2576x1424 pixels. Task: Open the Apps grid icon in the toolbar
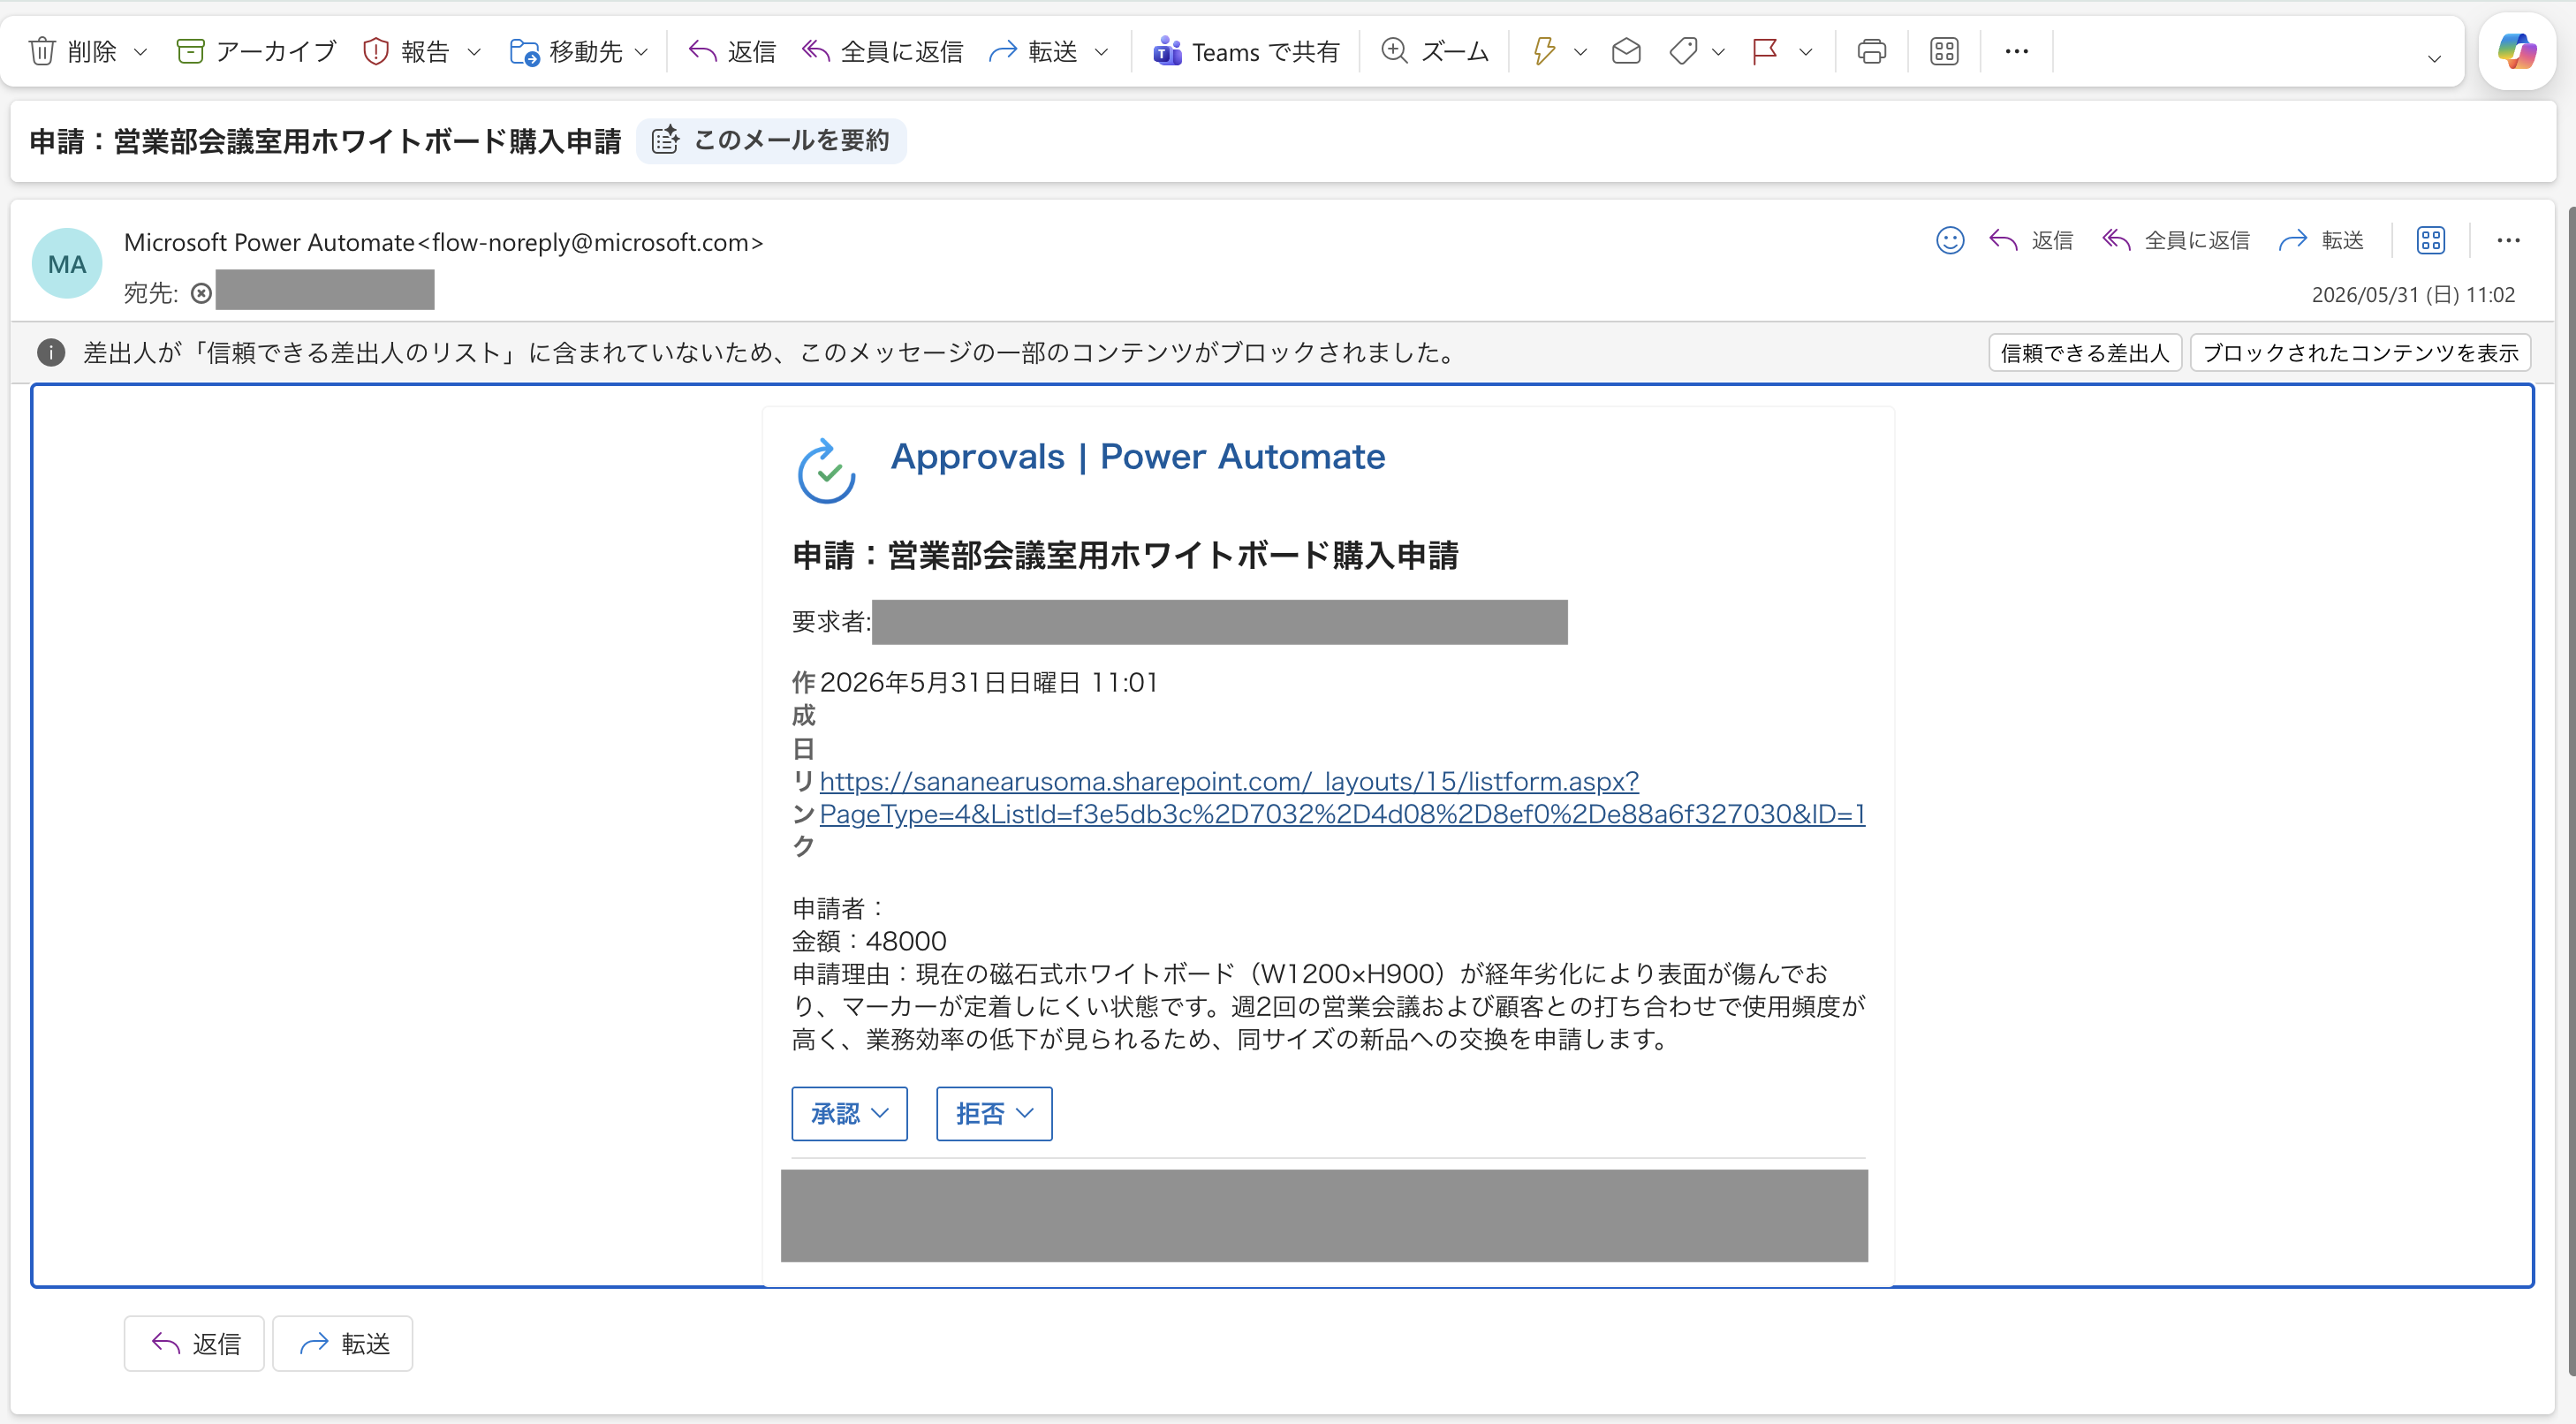pyautogui.click(x=1945, y=51)
